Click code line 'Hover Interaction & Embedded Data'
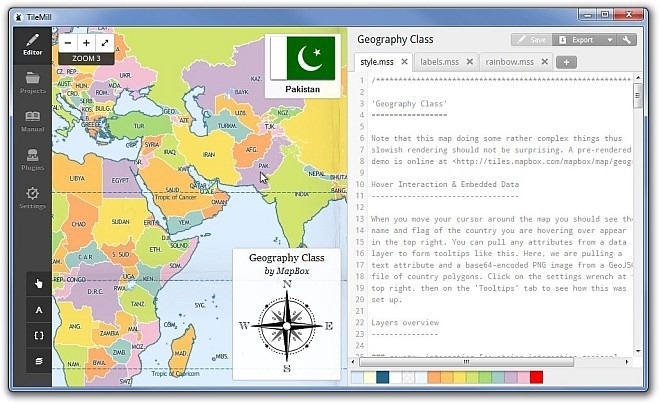660x404 pixels. tap(445, 184)
